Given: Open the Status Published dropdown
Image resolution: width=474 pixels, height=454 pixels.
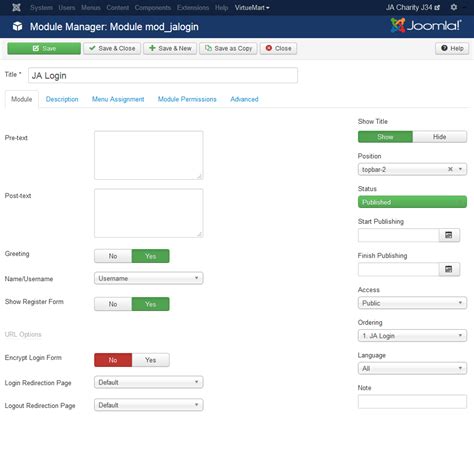Looking at the screenshot, I should tap(412, 202).
